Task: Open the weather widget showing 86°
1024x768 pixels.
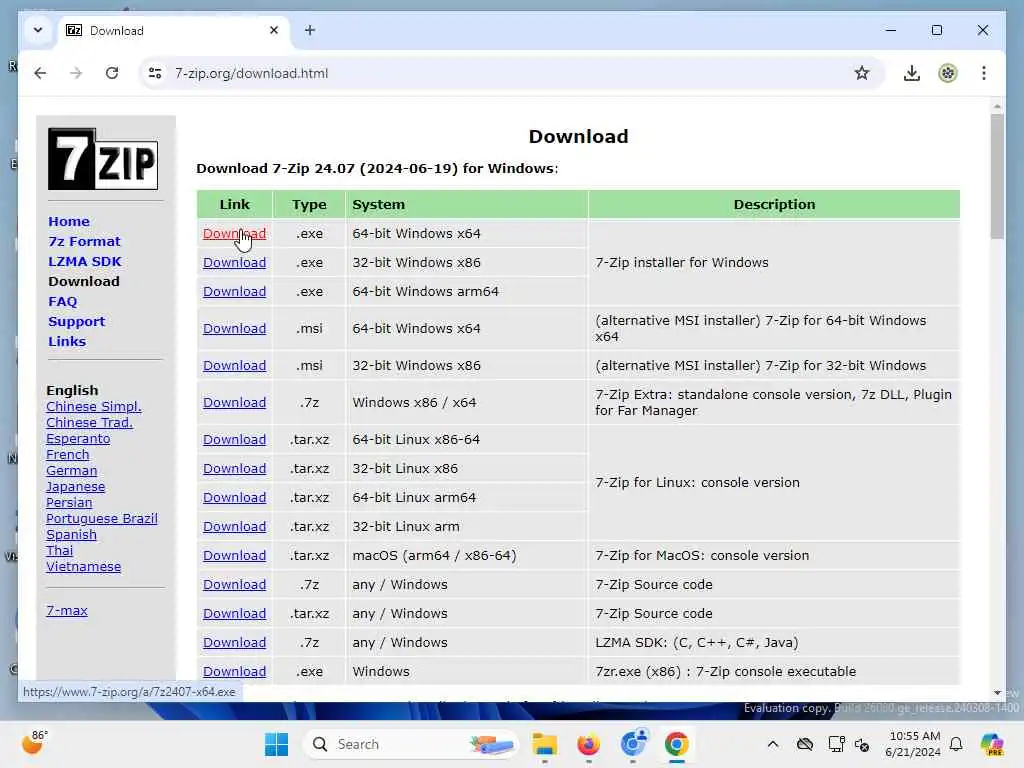Action: 34,743
